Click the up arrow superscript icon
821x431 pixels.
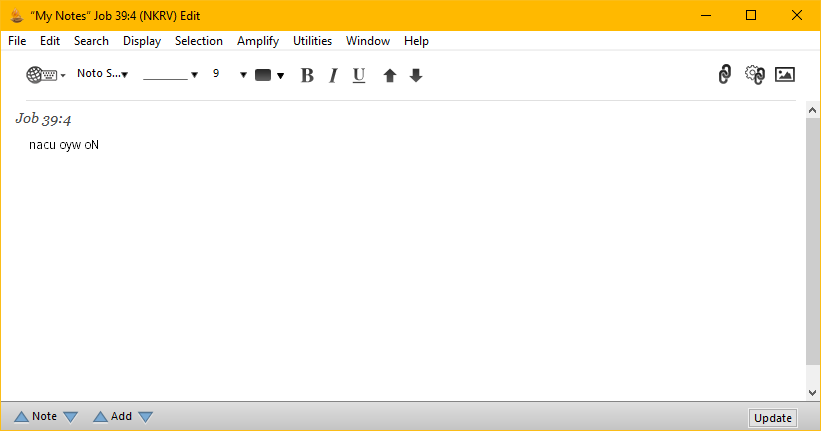click(390, 75)
